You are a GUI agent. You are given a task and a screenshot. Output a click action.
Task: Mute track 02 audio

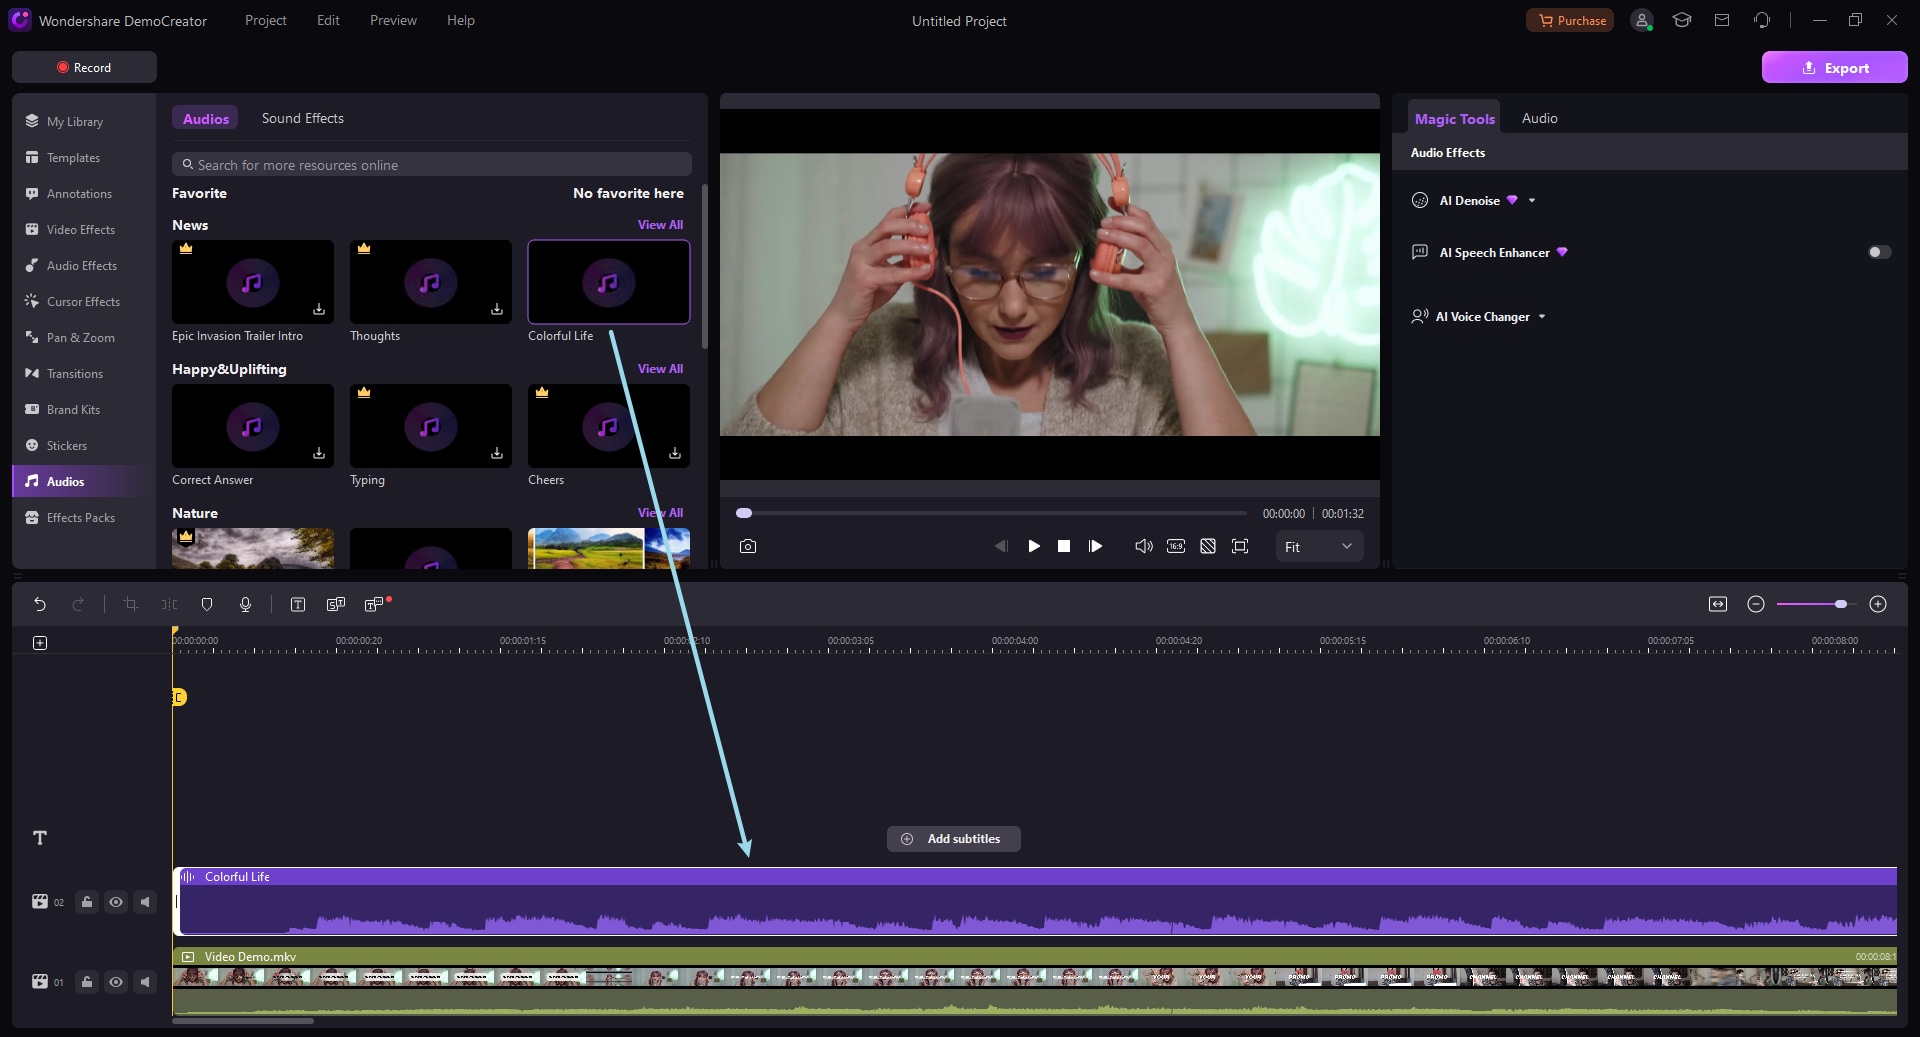click(145, 902)
